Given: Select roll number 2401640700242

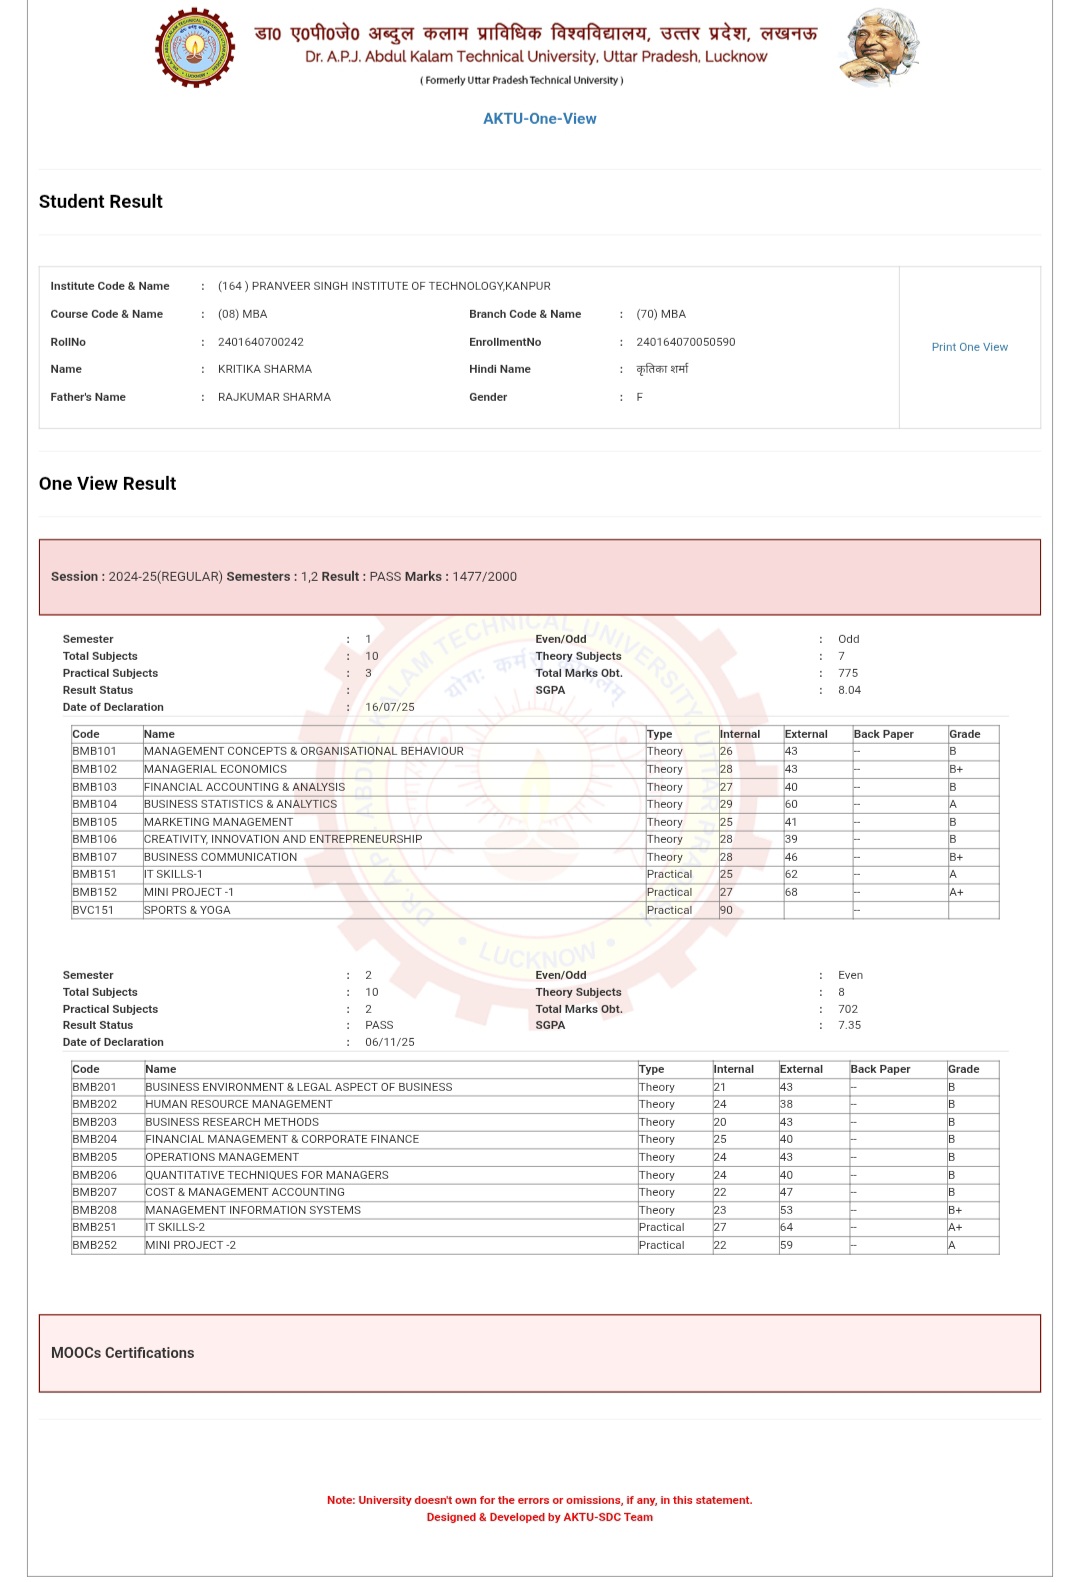Looking at the screenshot, I should point(261,342).
